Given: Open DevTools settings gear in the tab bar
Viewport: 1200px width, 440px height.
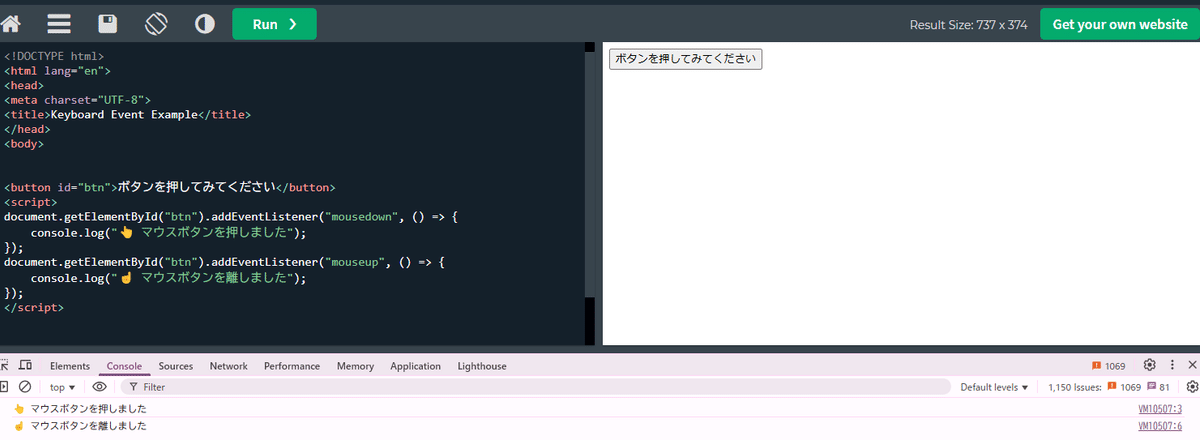Looking at the screenshot, I should (x=1150, y=366).
